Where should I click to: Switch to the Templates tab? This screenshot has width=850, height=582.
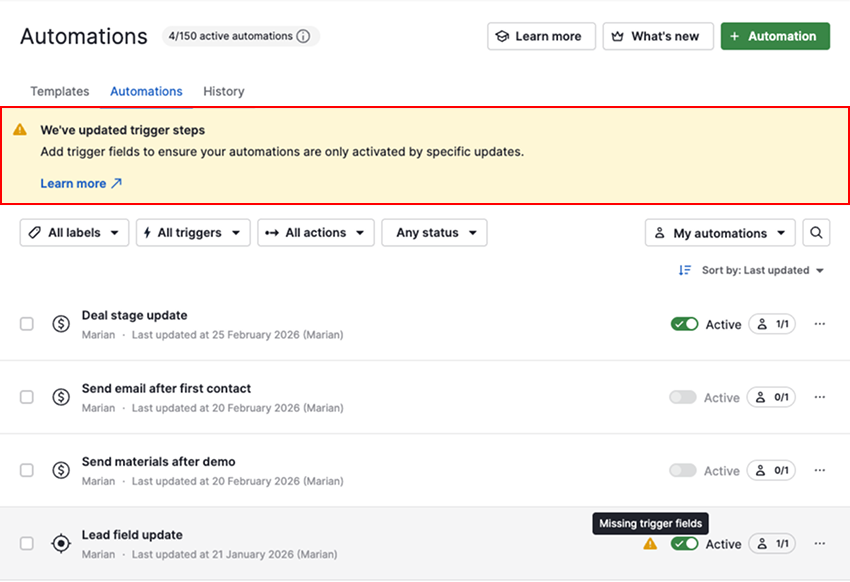click(60, 91)
